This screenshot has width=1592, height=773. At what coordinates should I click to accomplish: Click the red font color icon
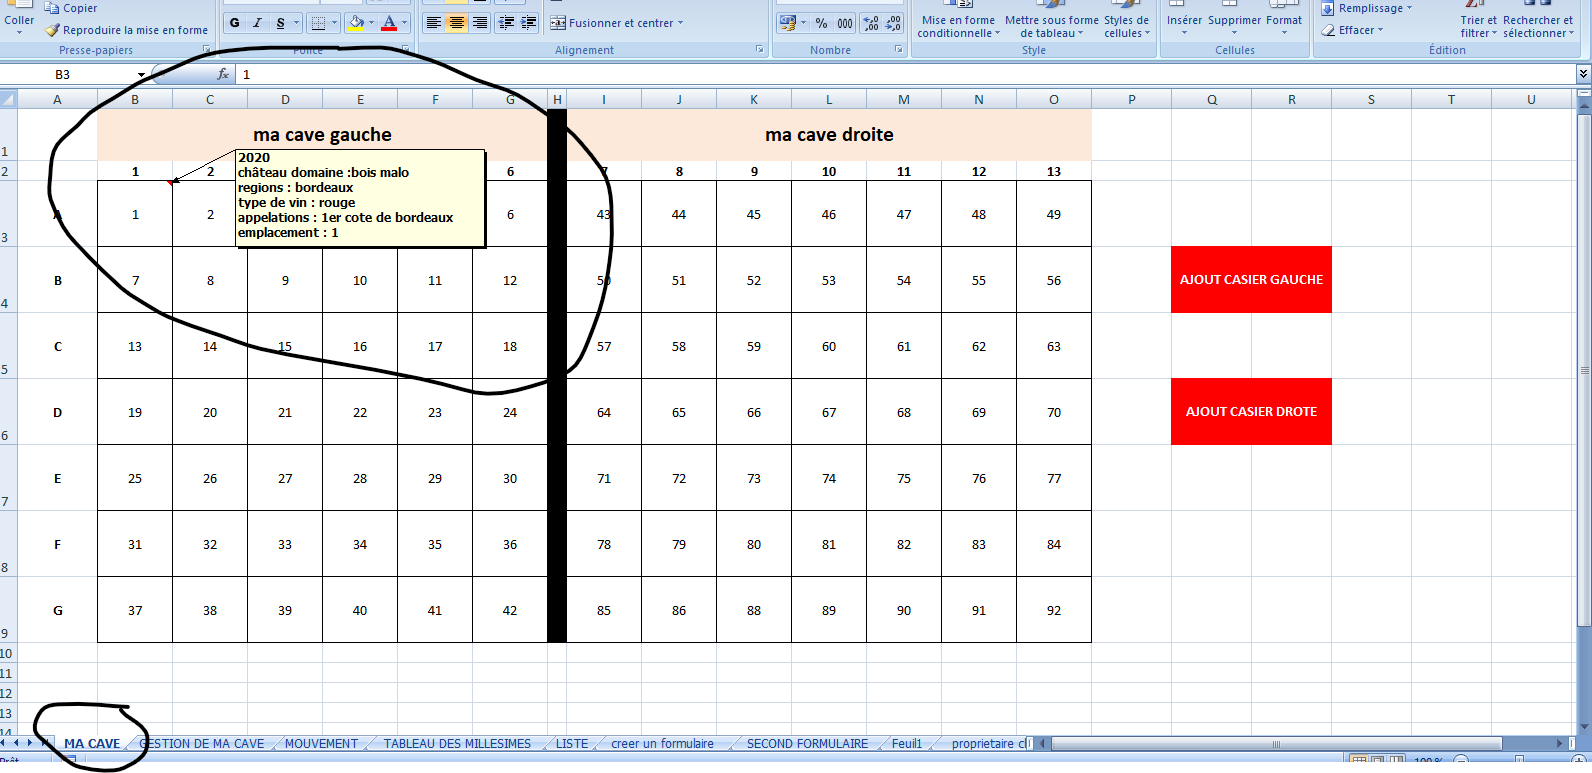[x=389, y=23]
